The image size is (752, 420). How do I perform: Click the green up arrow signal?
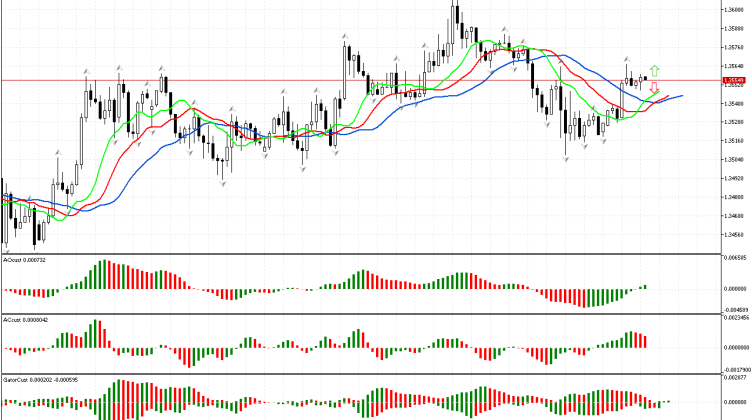654,69
